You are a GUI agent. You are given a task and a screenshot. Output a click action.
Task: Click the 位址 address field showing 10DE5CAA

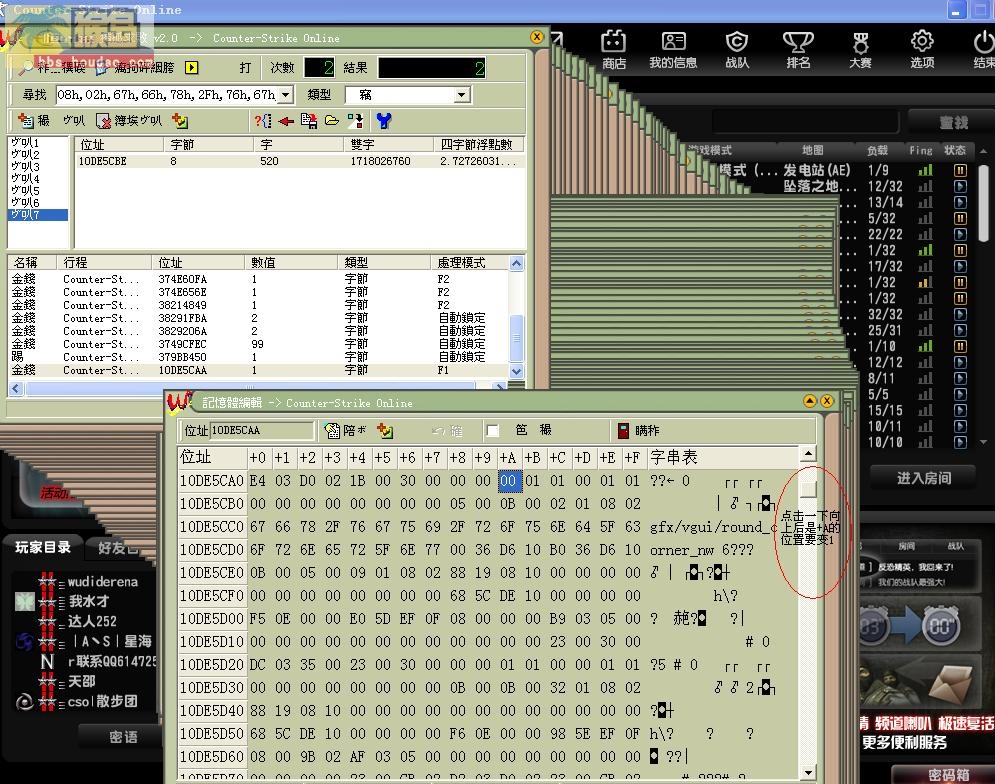click(261, 430)
